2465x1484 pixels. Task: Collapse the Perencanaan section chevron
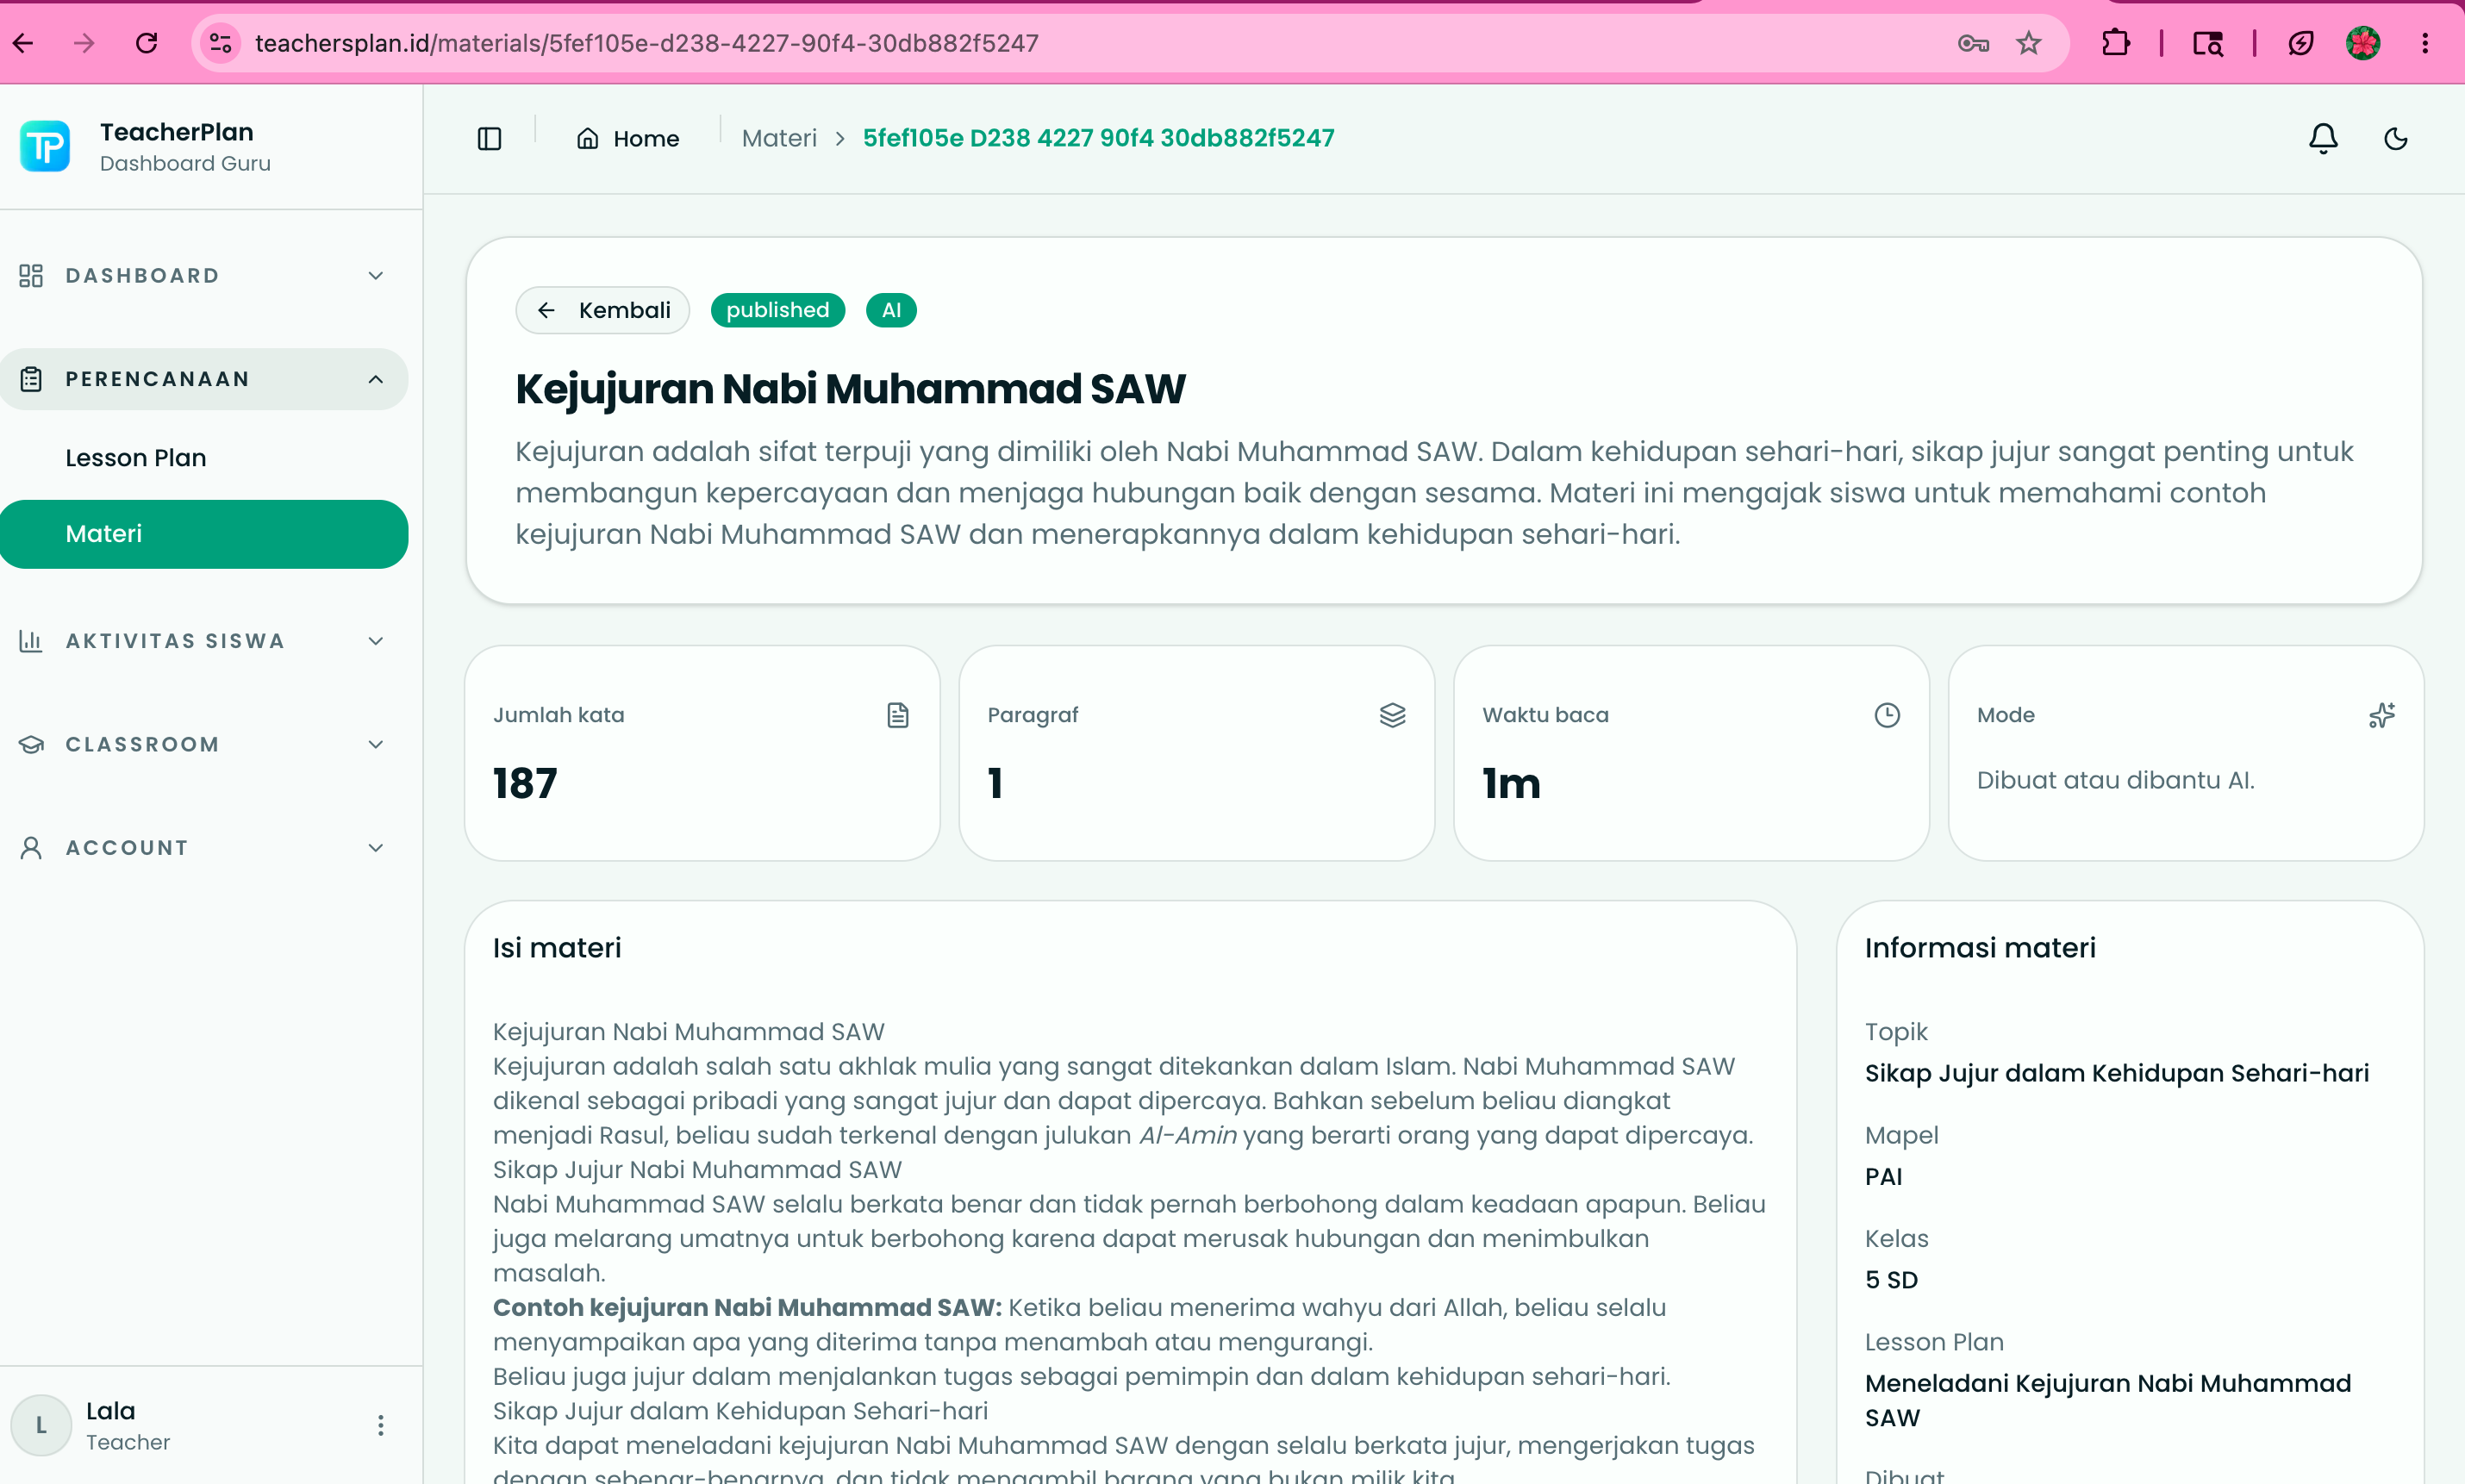click(x=376, y=379)
